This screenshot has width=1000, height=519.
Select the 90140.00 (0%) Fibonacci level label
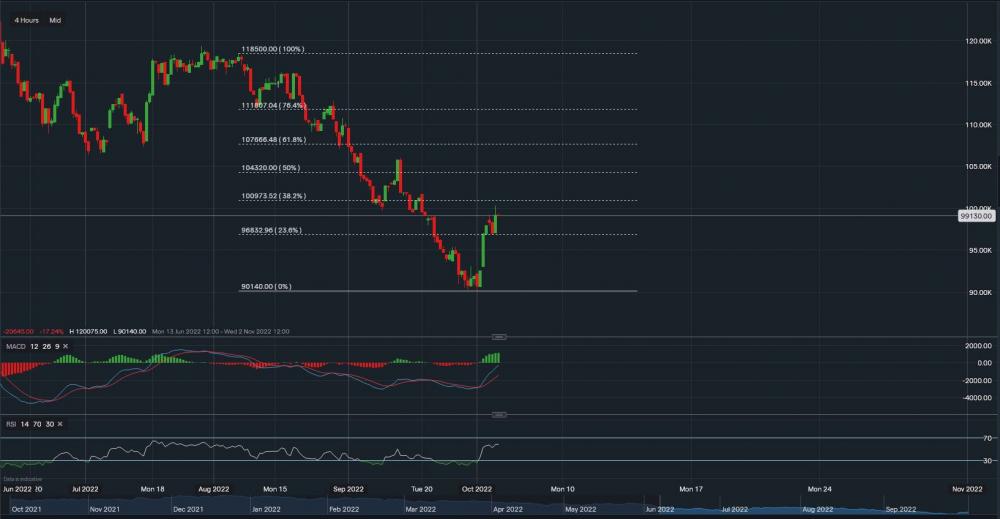pyautogui.click(x=265, y=286)
